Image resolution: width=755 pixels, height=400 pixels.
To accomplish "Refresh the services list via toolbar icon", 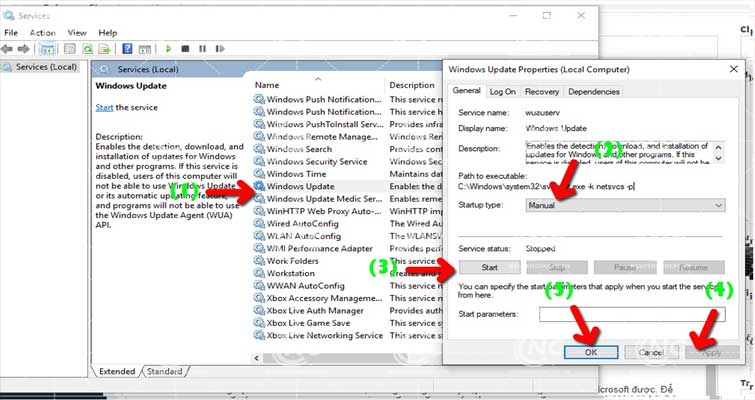I will pyautogui.click(x=88, y=49).
